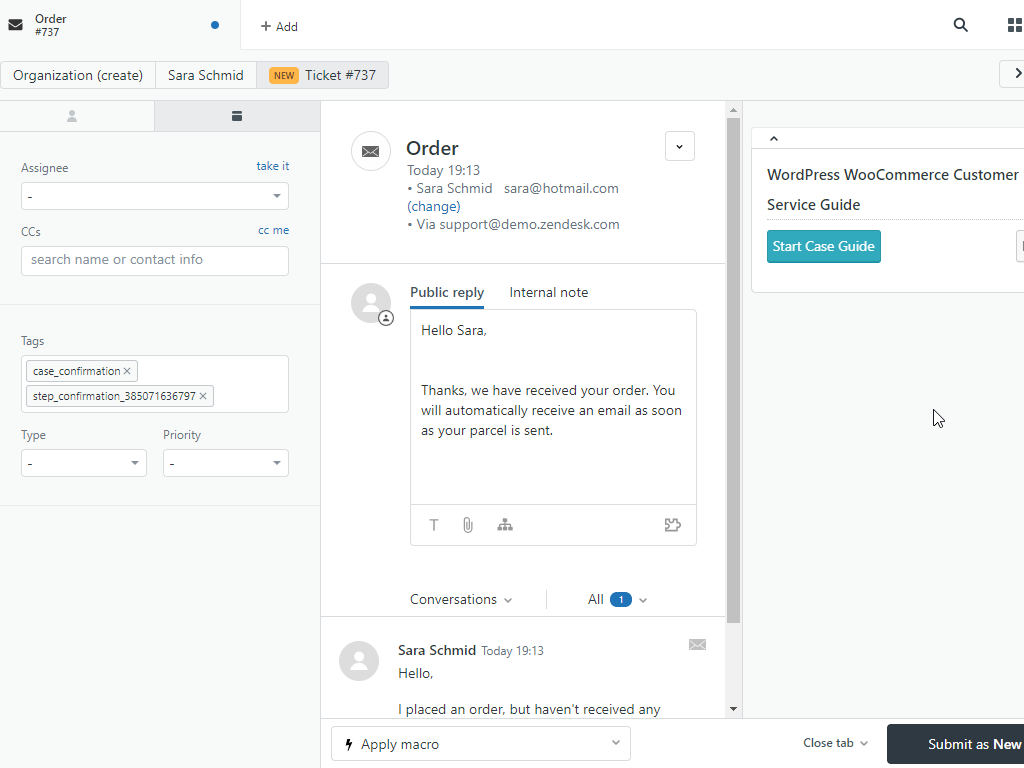This screenshot has width=1024, height=768.
Task: Click the 'Today 19:13' timestamp under Order title
Action: (443, 170)
